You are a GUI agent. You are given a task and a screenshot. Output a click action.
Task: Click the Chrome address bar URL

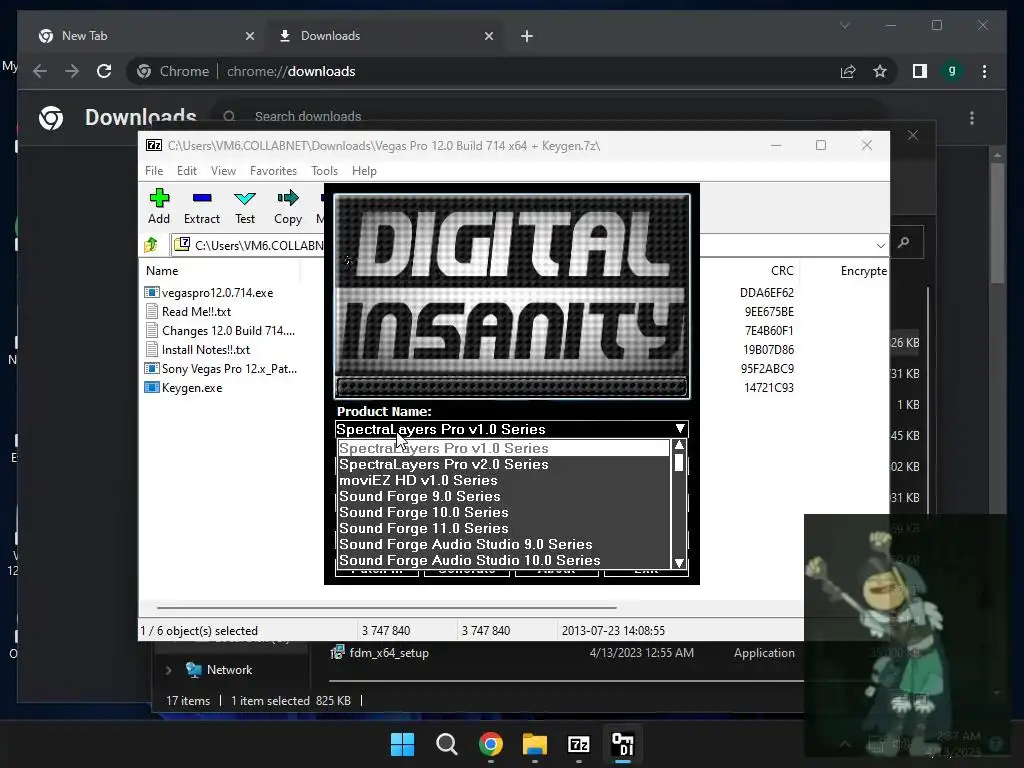click(291, 71)
